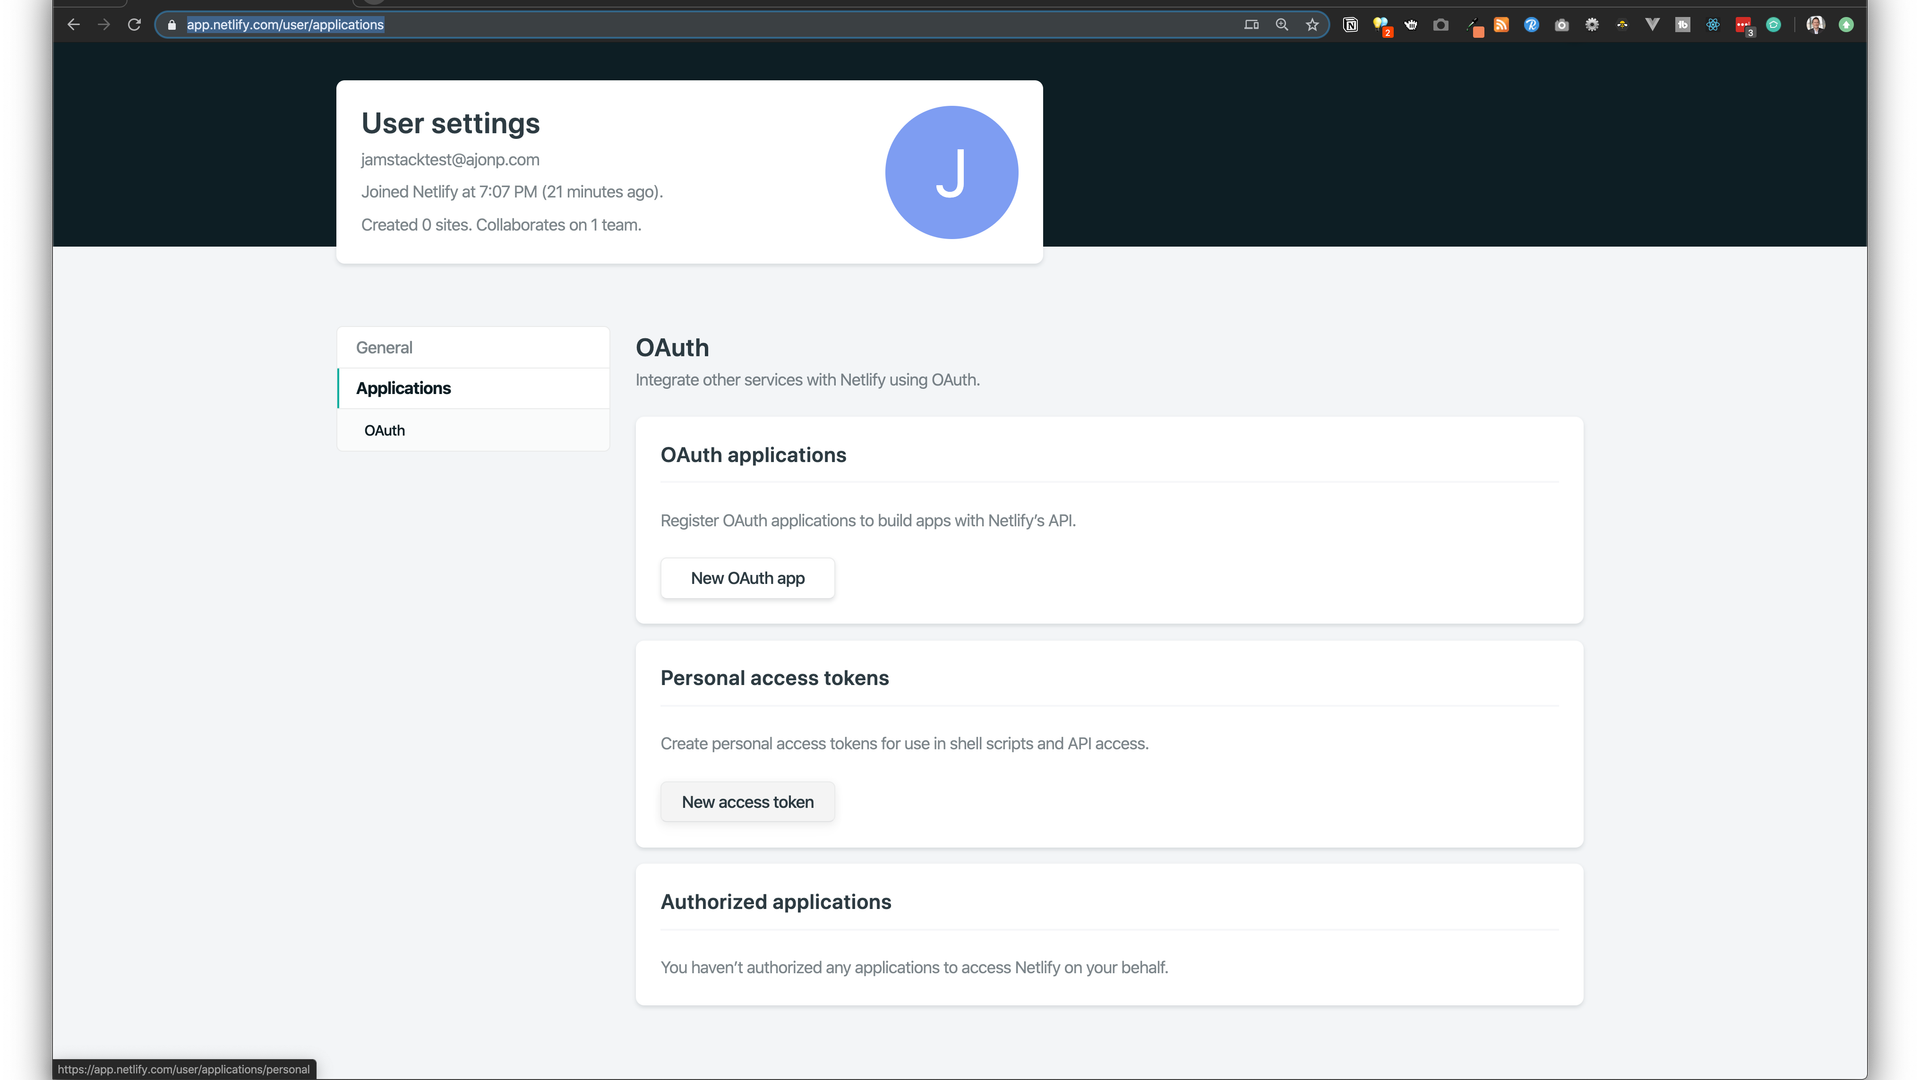The image size is (1920, 1080).
Task: Go to the OAuth sub-section link
Action: 385,431
